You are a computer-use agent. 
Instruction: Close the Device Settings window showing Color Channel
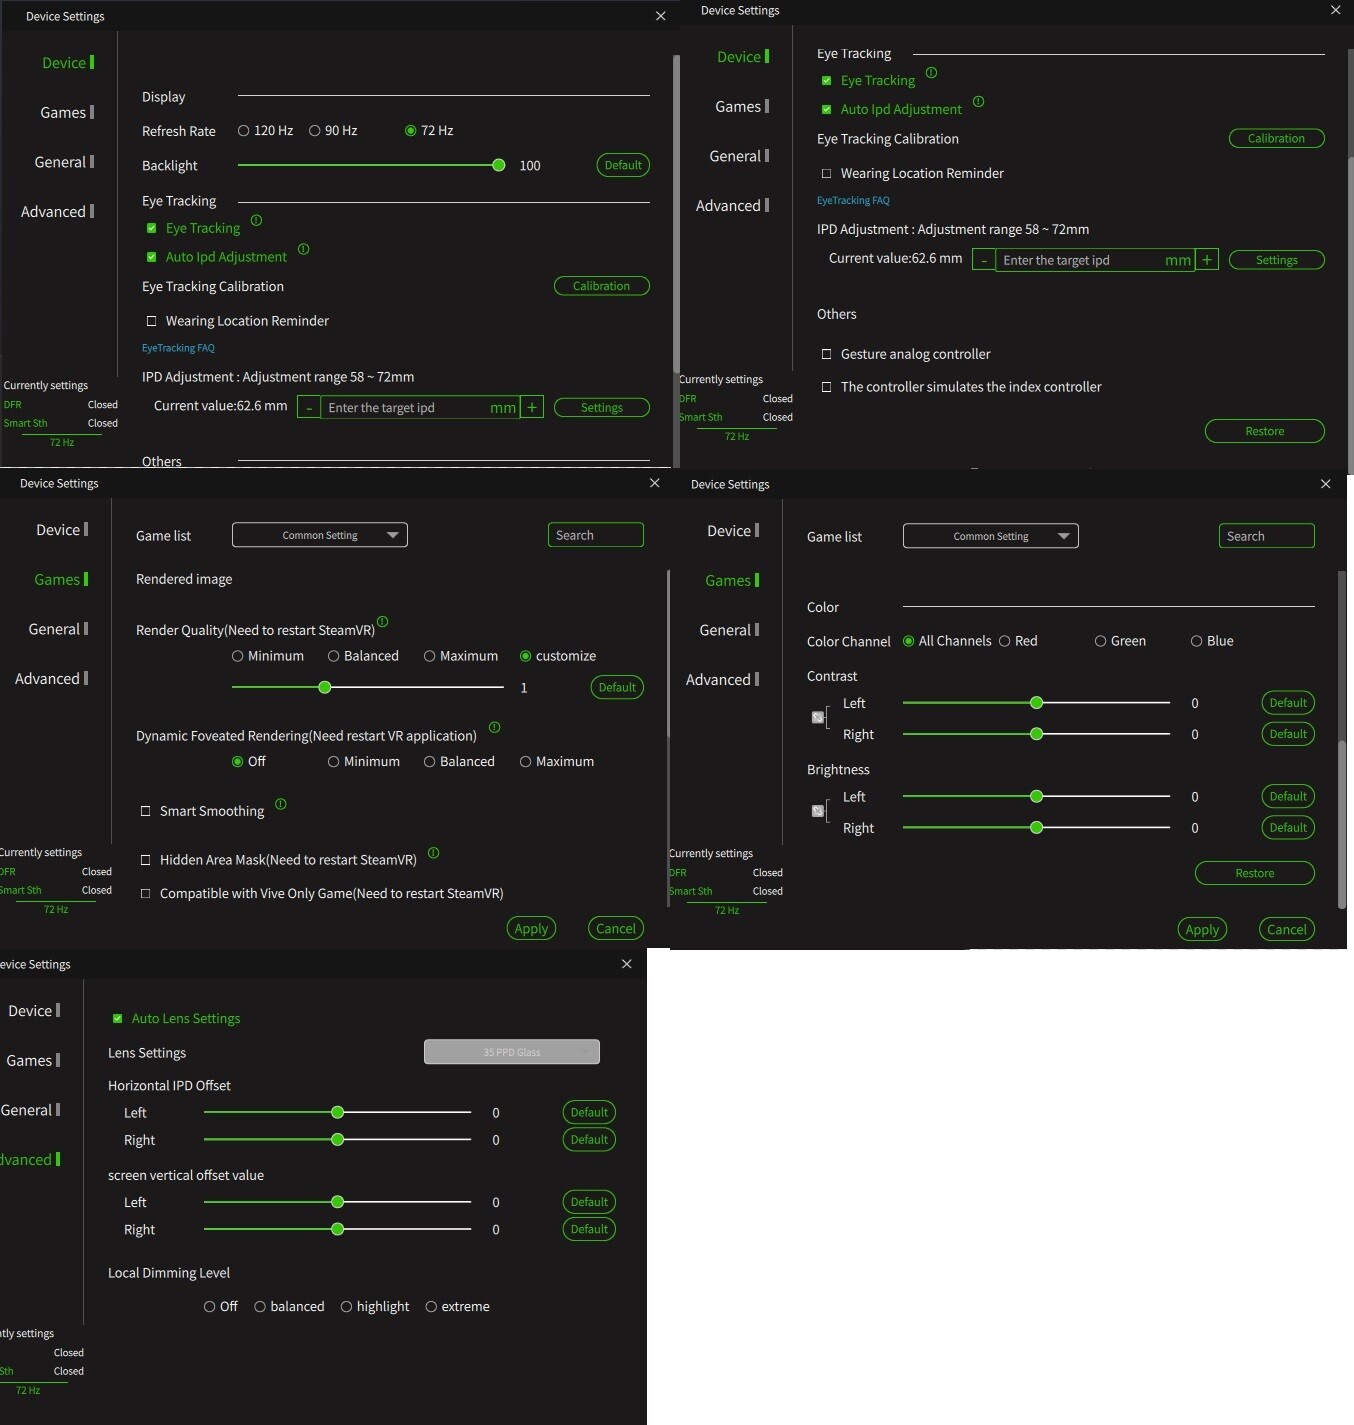1326,484
